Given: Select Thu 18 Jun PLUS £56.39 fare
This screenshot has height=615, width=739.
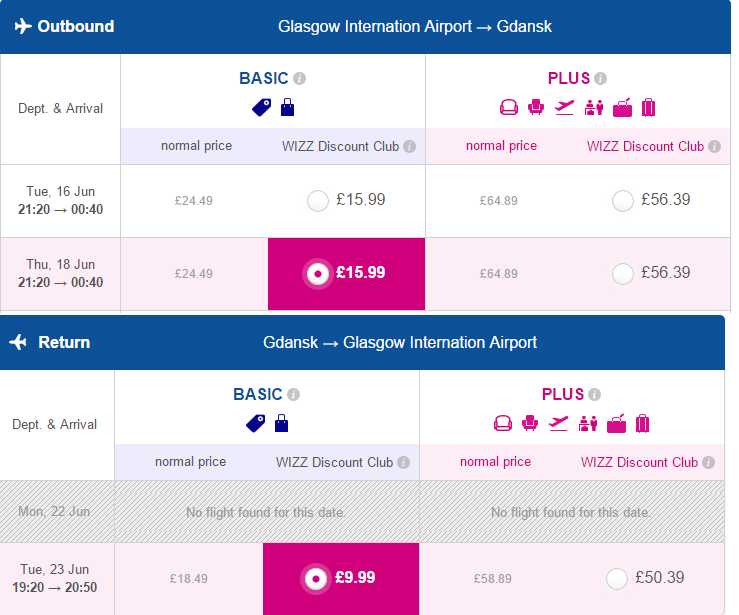Looking at the screenshot, I should [x=623, y=274].
